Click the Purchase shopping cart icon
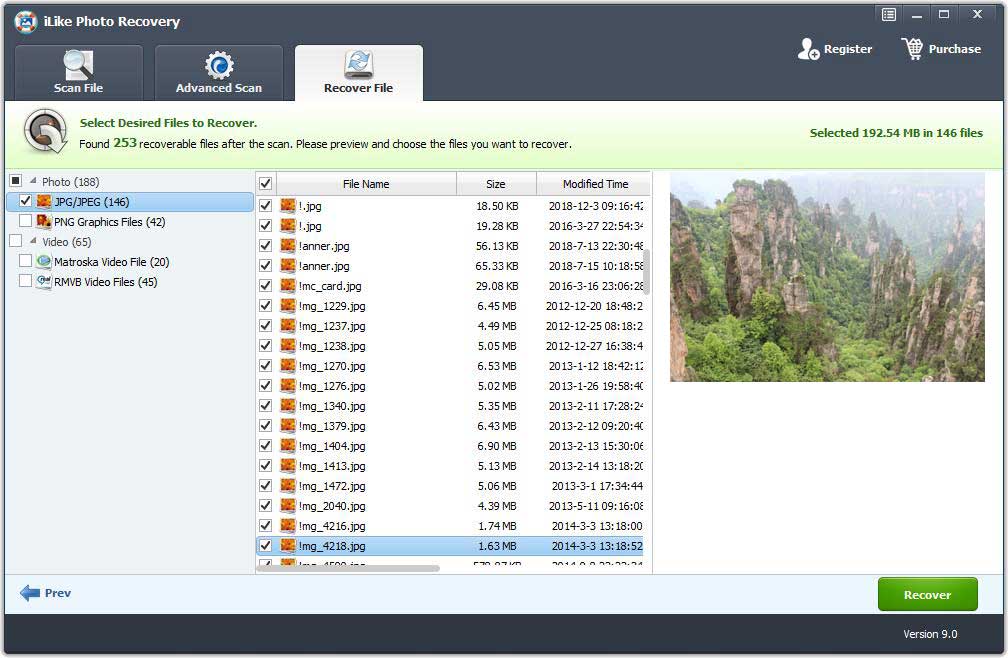This screenshot has height=658, width=1008. (912, 49)
